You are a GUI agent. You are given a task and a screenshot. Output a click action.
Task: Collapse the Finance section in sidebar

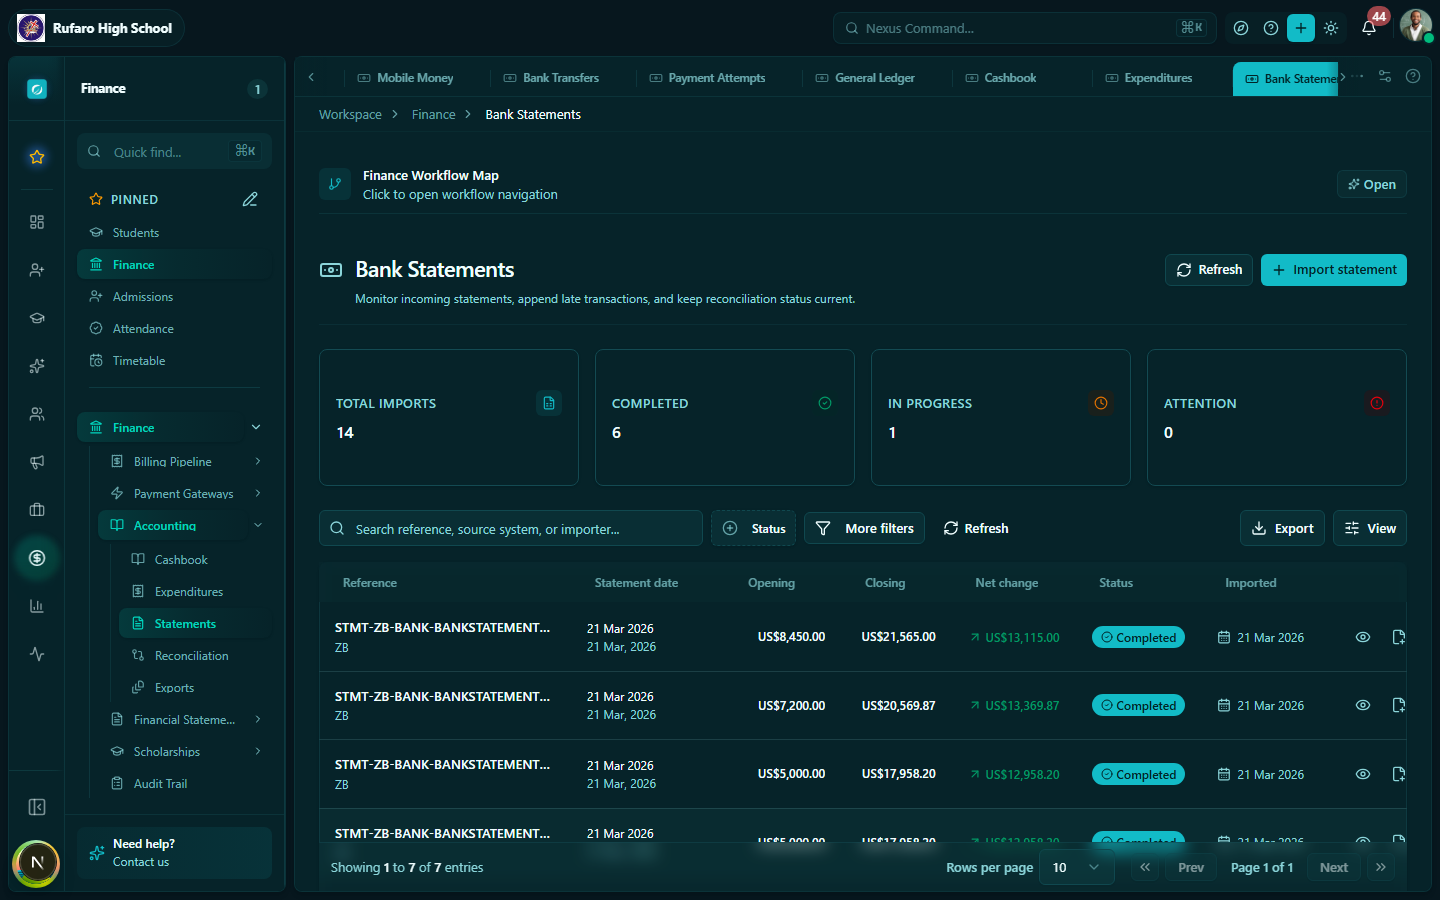click(x=256, y=427)
